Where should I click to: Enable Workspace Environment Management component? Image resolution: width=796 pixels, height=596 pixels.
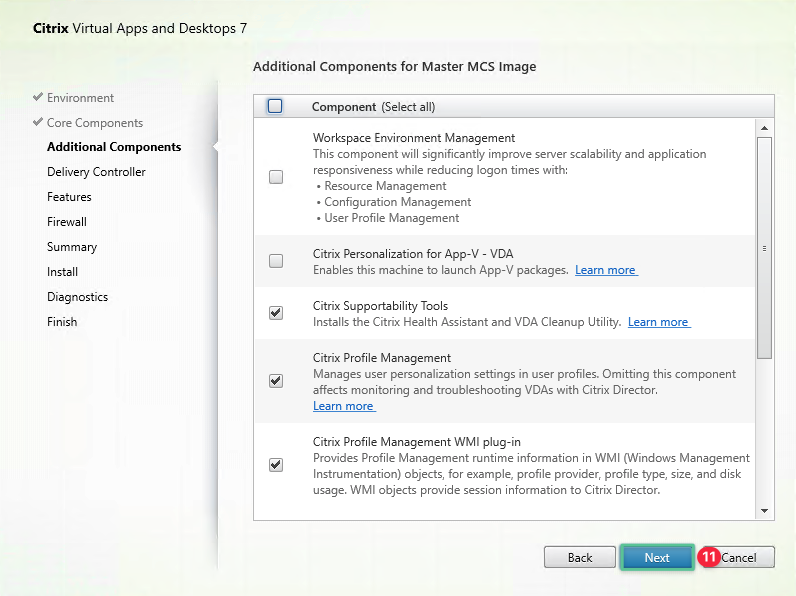click(276, 177)
